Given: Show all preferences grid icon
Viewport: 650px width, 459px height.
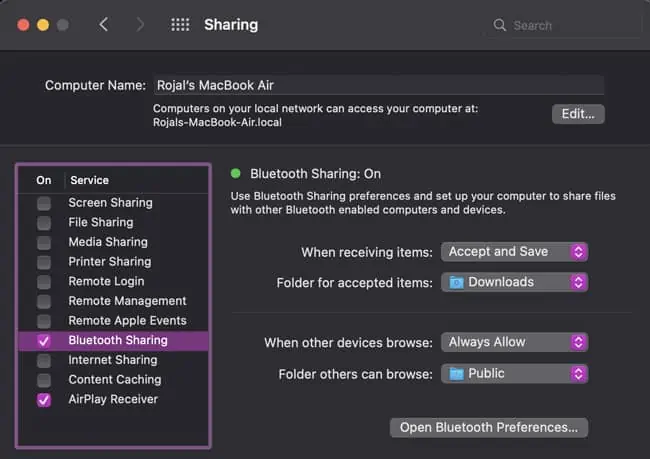Looking at the screenshot, I should coord(180,25).
